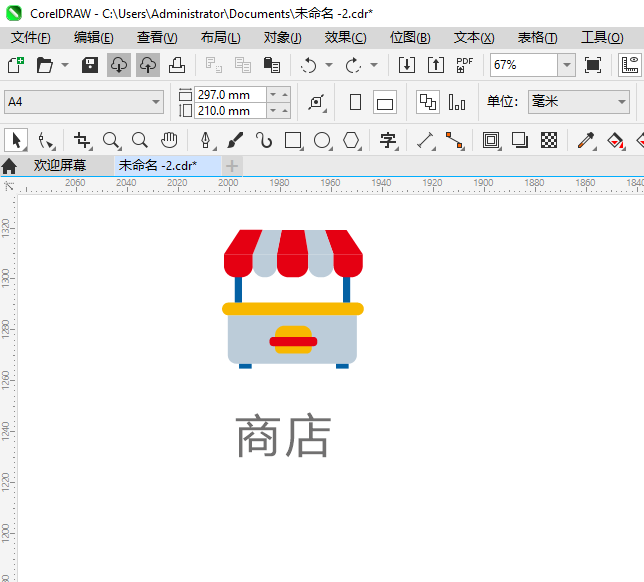Decrease page height with down stepper

point(273,111)
